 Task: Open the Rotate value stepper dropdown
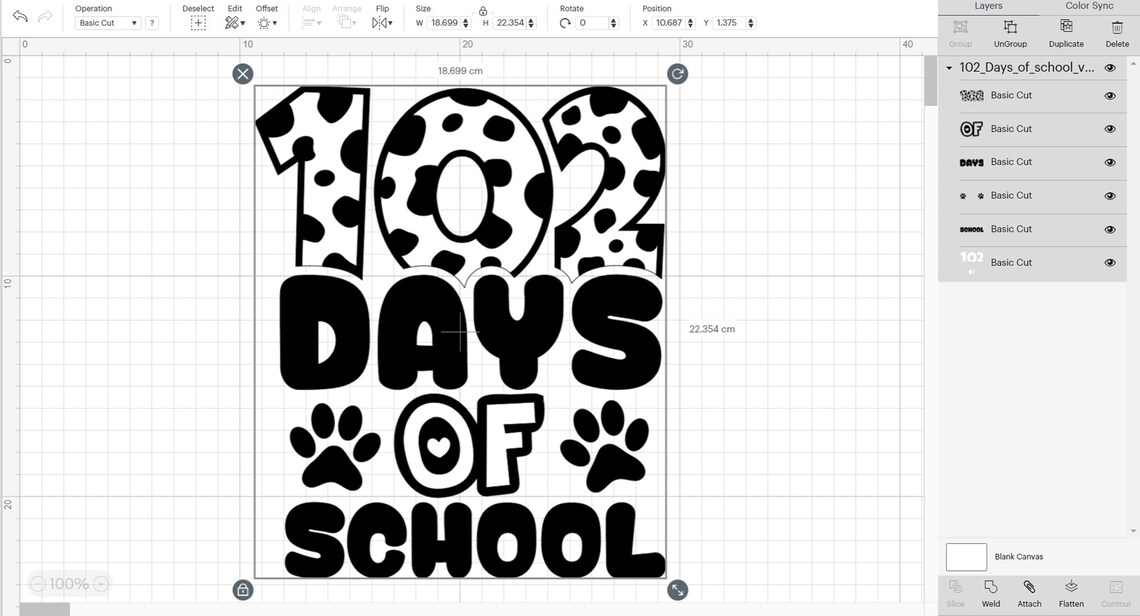click(612, 22)
